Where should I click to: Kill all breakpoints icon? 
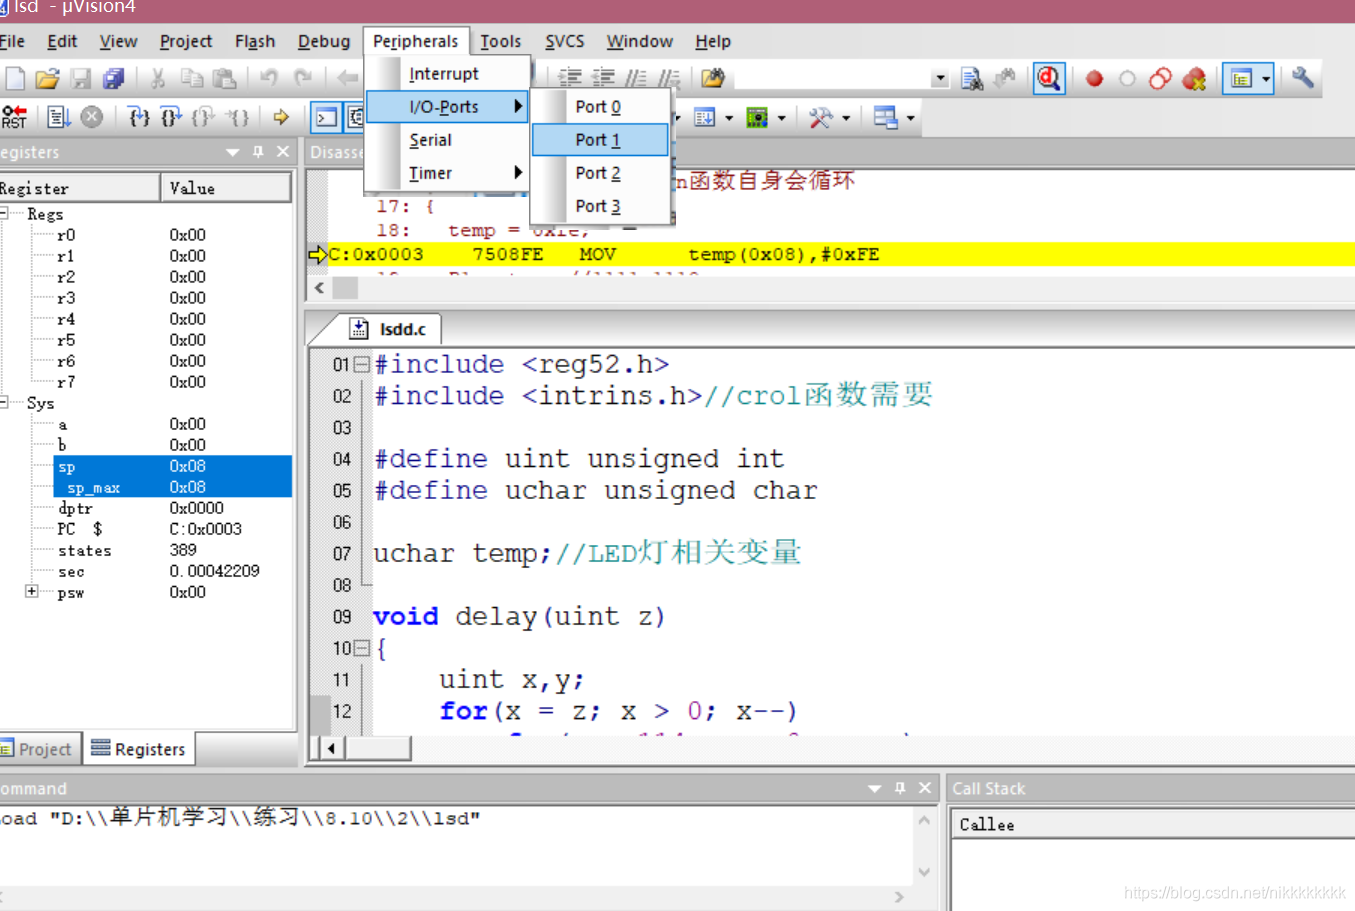coord(1194,78)
